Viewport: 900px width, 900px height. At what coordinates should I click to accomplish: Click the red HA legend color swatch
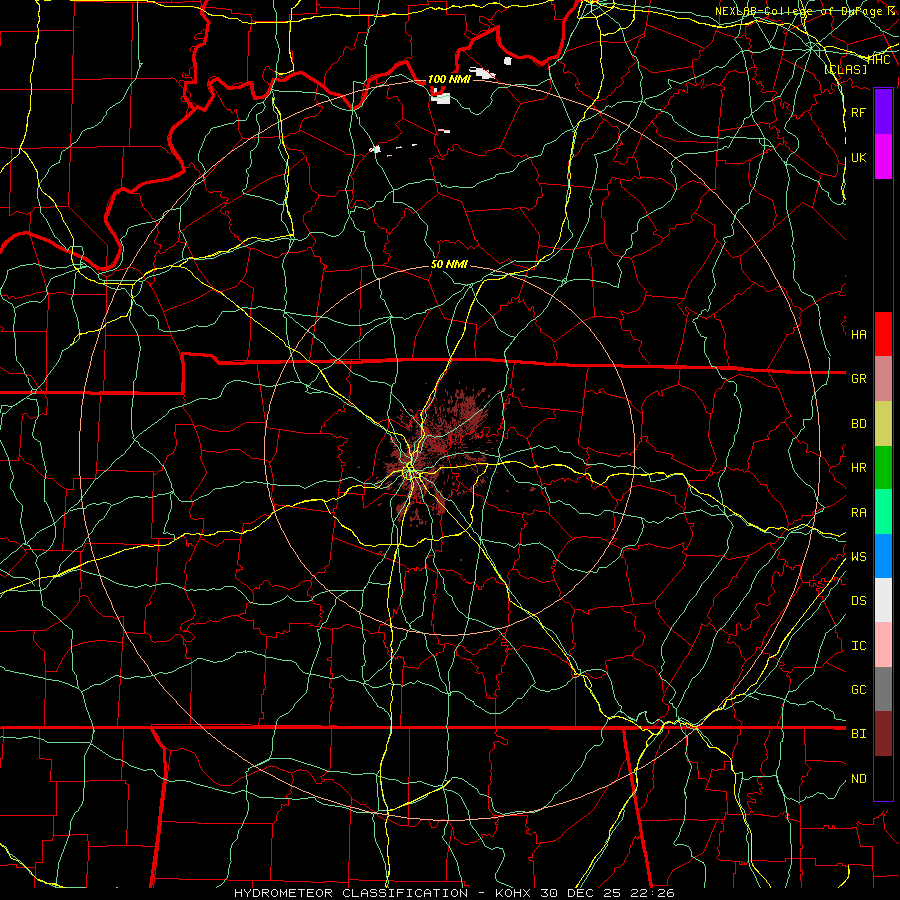[x=883, y=334]
